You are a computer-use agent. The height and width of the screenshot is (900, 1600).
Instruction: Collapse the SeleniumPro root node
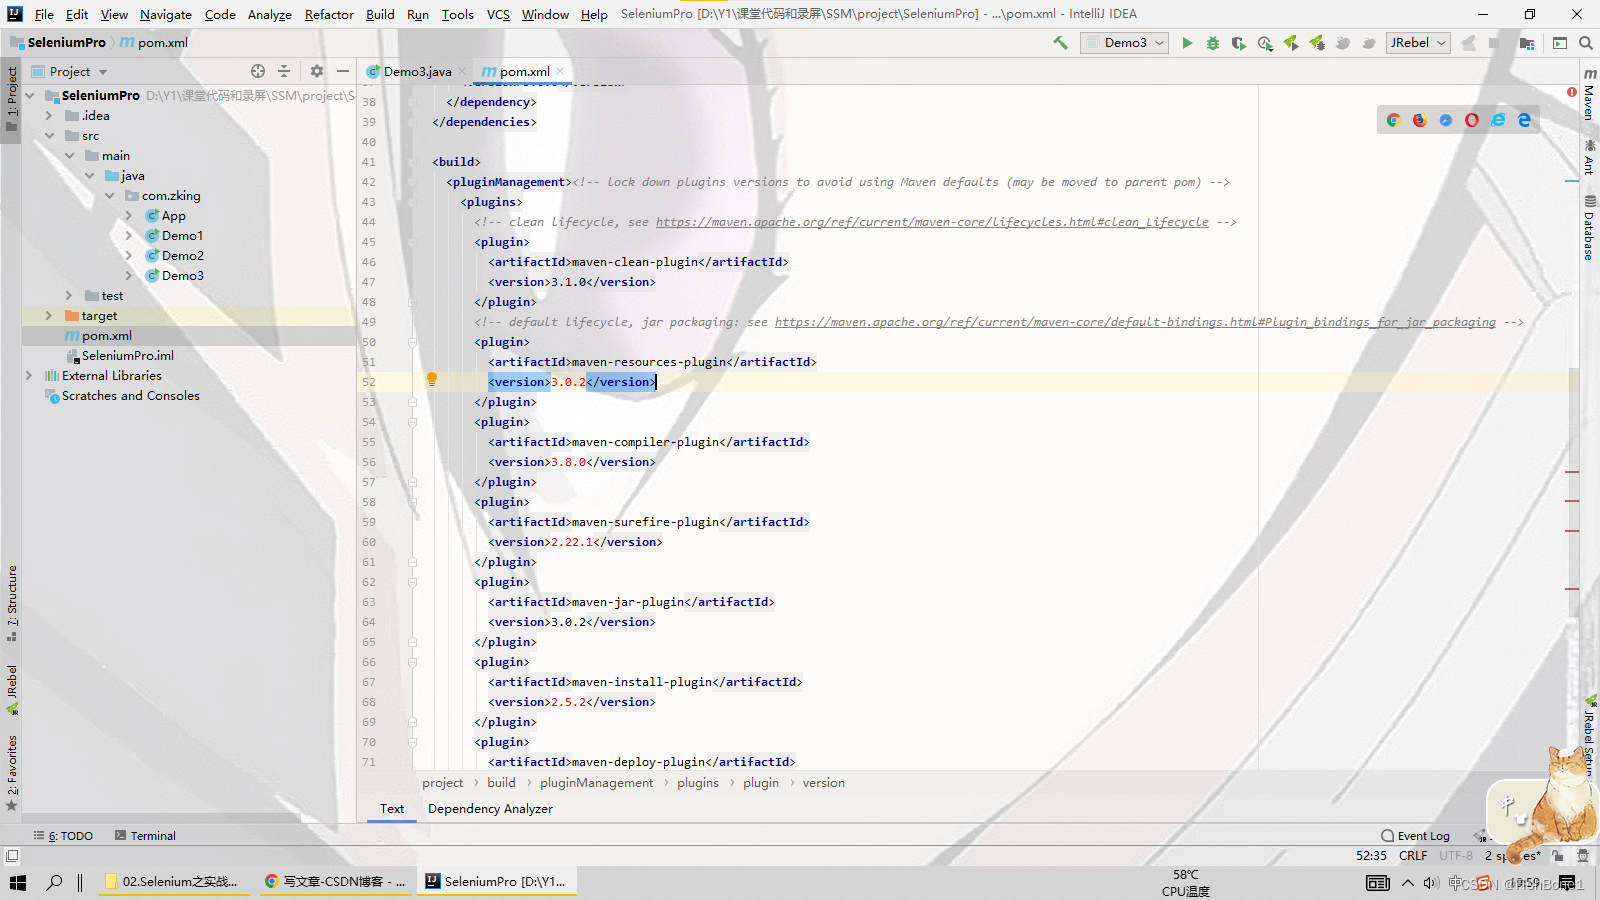point(29,96)
